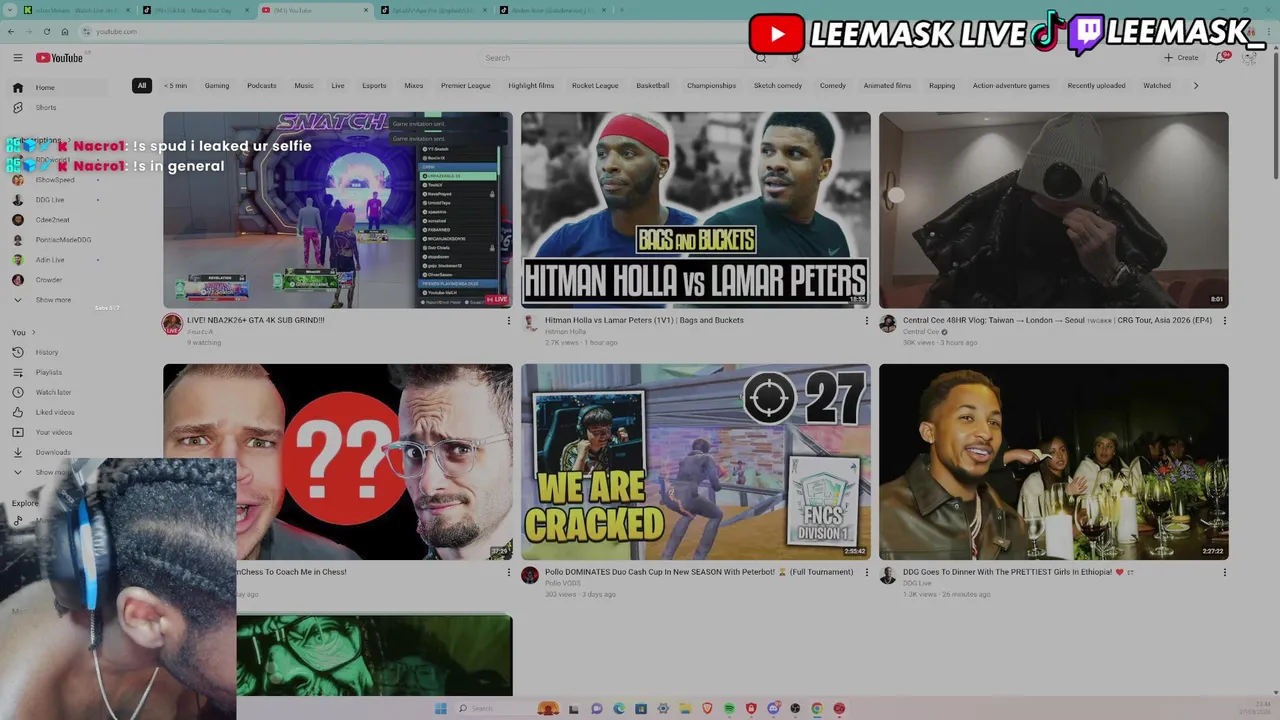Open Your videos in the sidebar
1280x720 pixels.
tap(58, 432)
